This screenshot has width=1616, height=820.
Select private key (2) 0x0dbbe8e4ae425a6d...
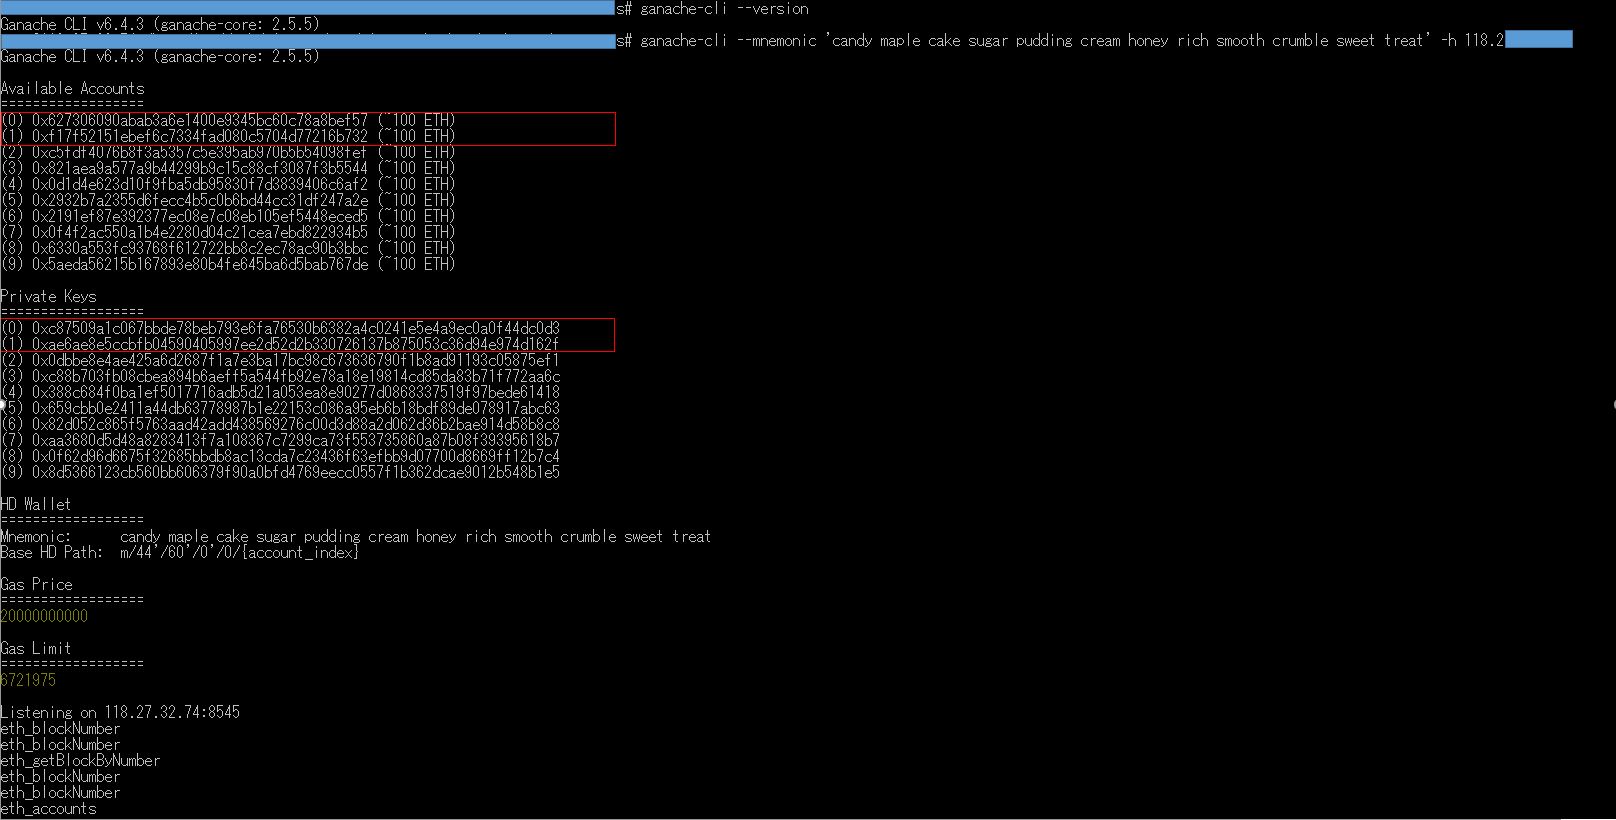[x=296, y=361]
